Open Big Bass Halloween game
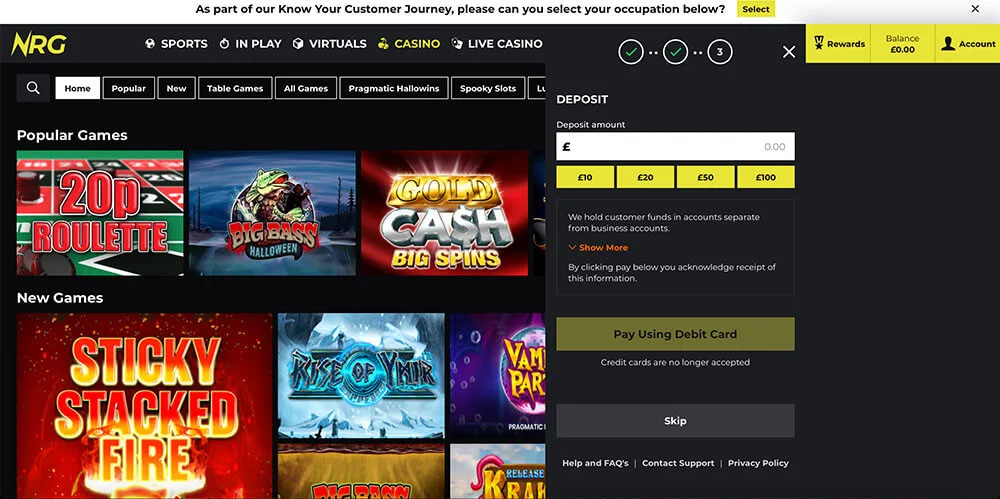The width and height of the screenshot is (1000, 499). 272,213
